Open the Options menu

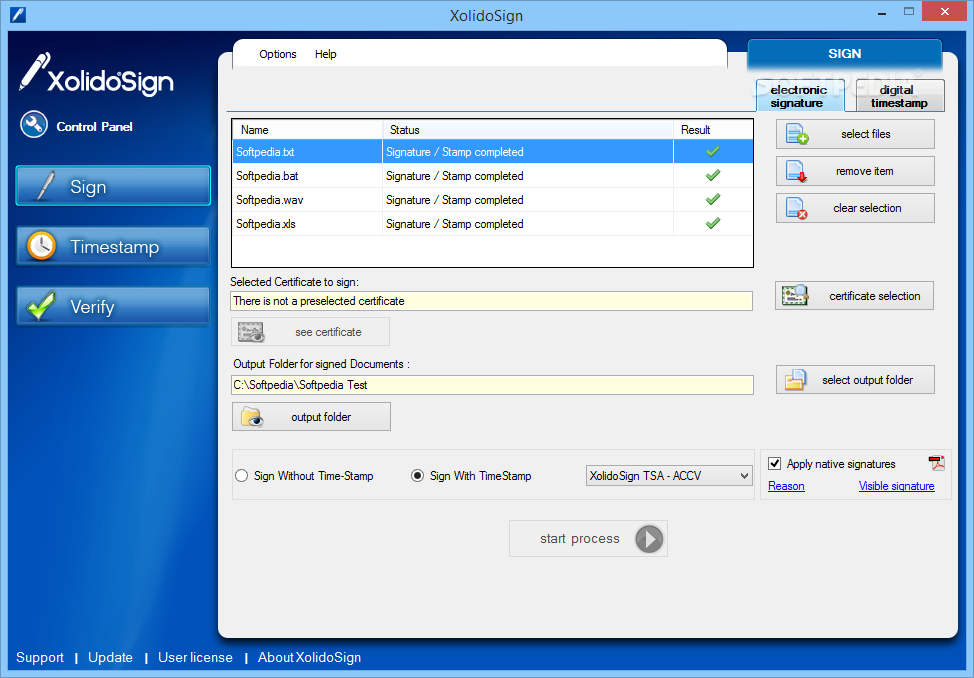[278, 54]
